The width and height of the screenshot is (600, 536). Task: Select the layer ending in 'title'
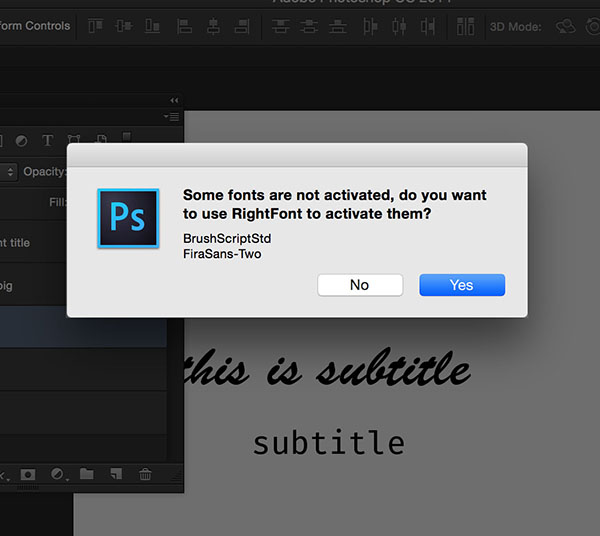pyautogui.click(x=34, y=242)
